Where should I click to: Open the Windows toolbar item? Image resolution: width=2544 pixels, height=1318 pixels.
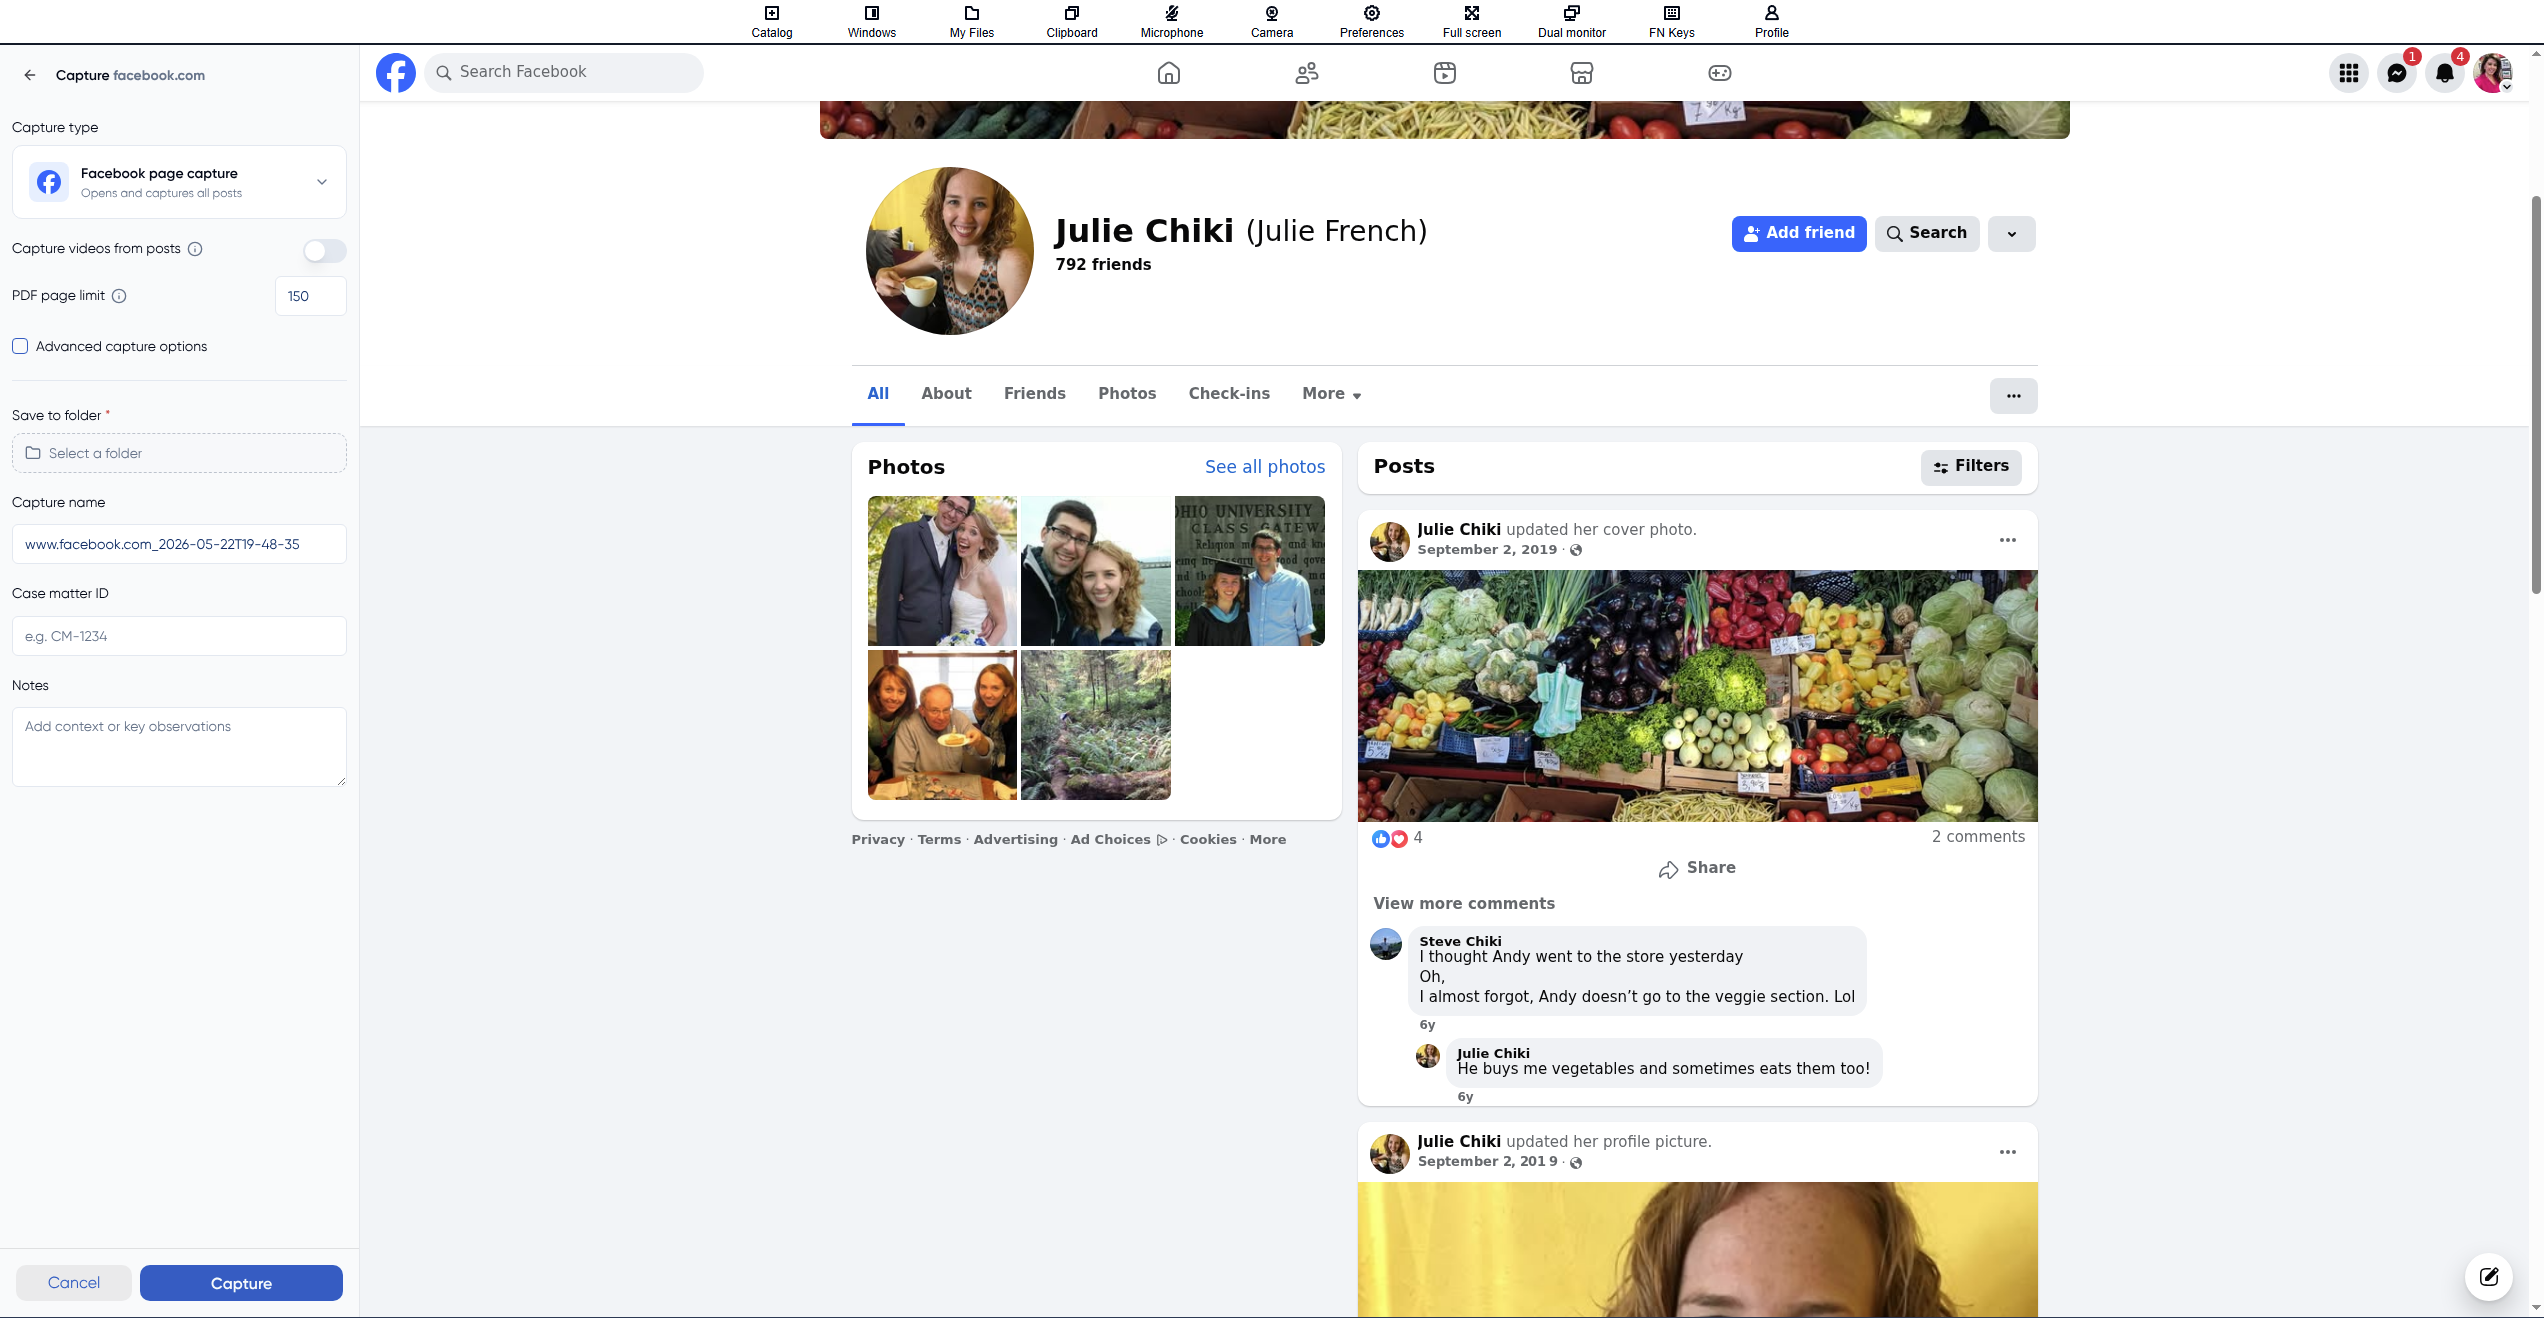point(871,21)
